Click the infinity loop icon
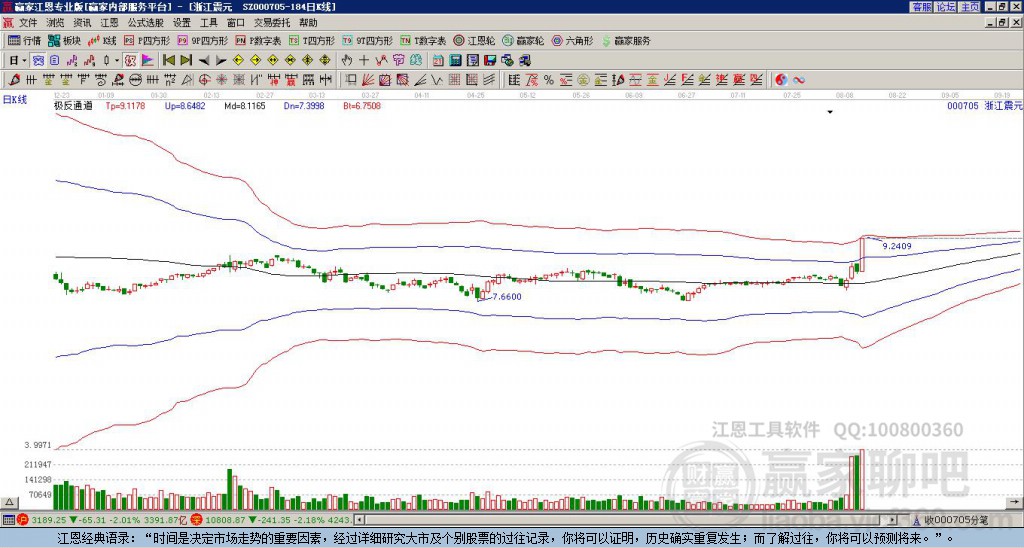1024x548 pixels. (x=799, y=80)
